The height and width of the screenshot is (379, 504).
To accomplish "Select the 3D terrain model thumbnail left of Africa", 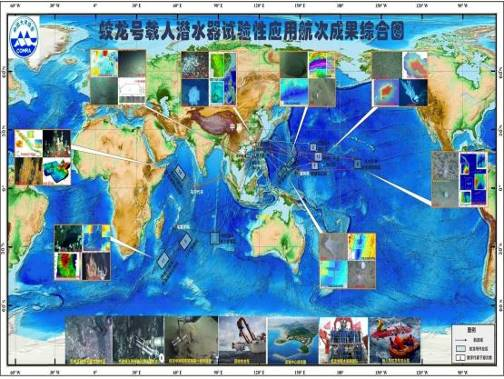I will tap(57, 171).
